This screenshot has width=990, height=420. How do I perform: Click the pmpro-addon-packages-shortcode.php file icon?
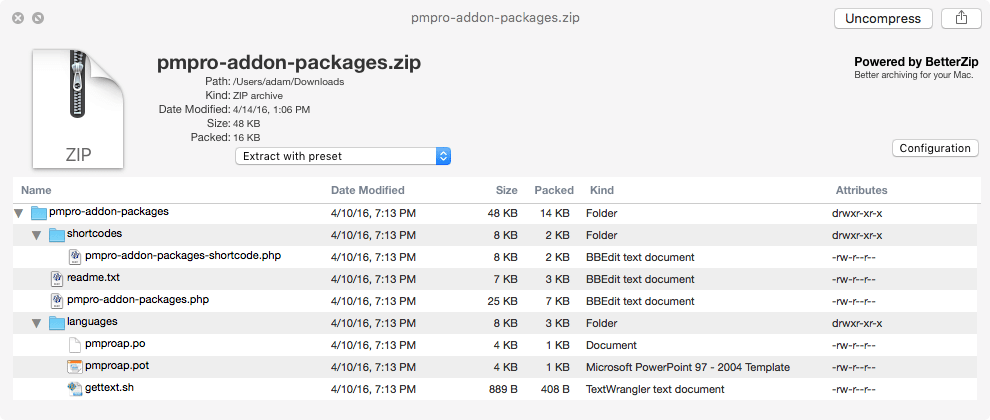pyautogui.click(x=76, y=257)
